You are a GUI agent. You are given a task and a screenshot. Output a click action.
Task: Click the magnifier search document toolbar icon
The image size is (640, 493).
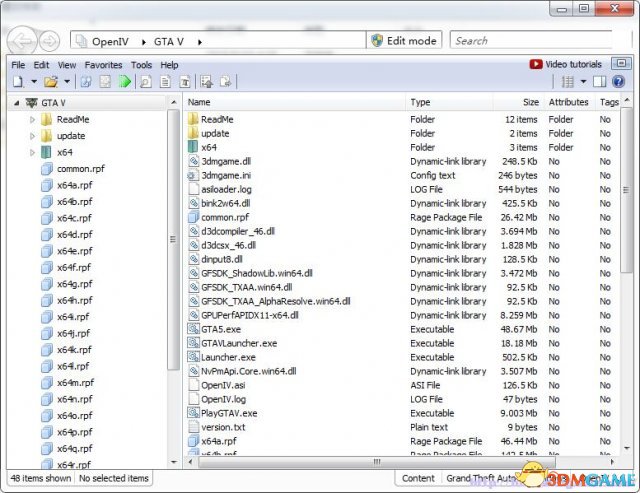[x=146, y=82]
